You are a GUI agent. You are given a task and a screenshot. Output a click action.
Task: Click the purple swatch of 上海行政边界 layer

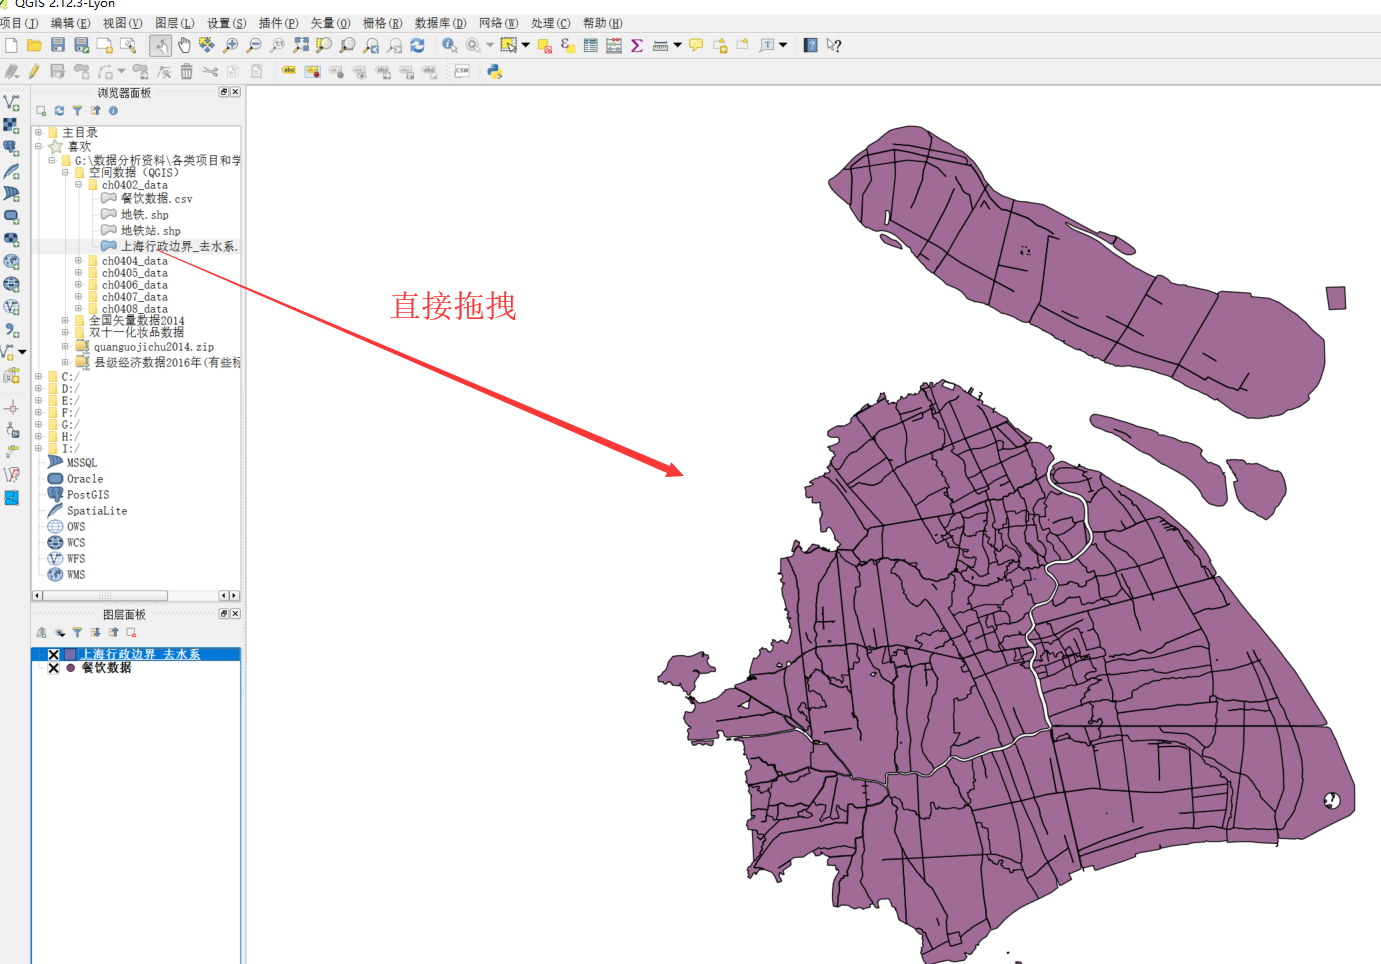coord(70,655)
